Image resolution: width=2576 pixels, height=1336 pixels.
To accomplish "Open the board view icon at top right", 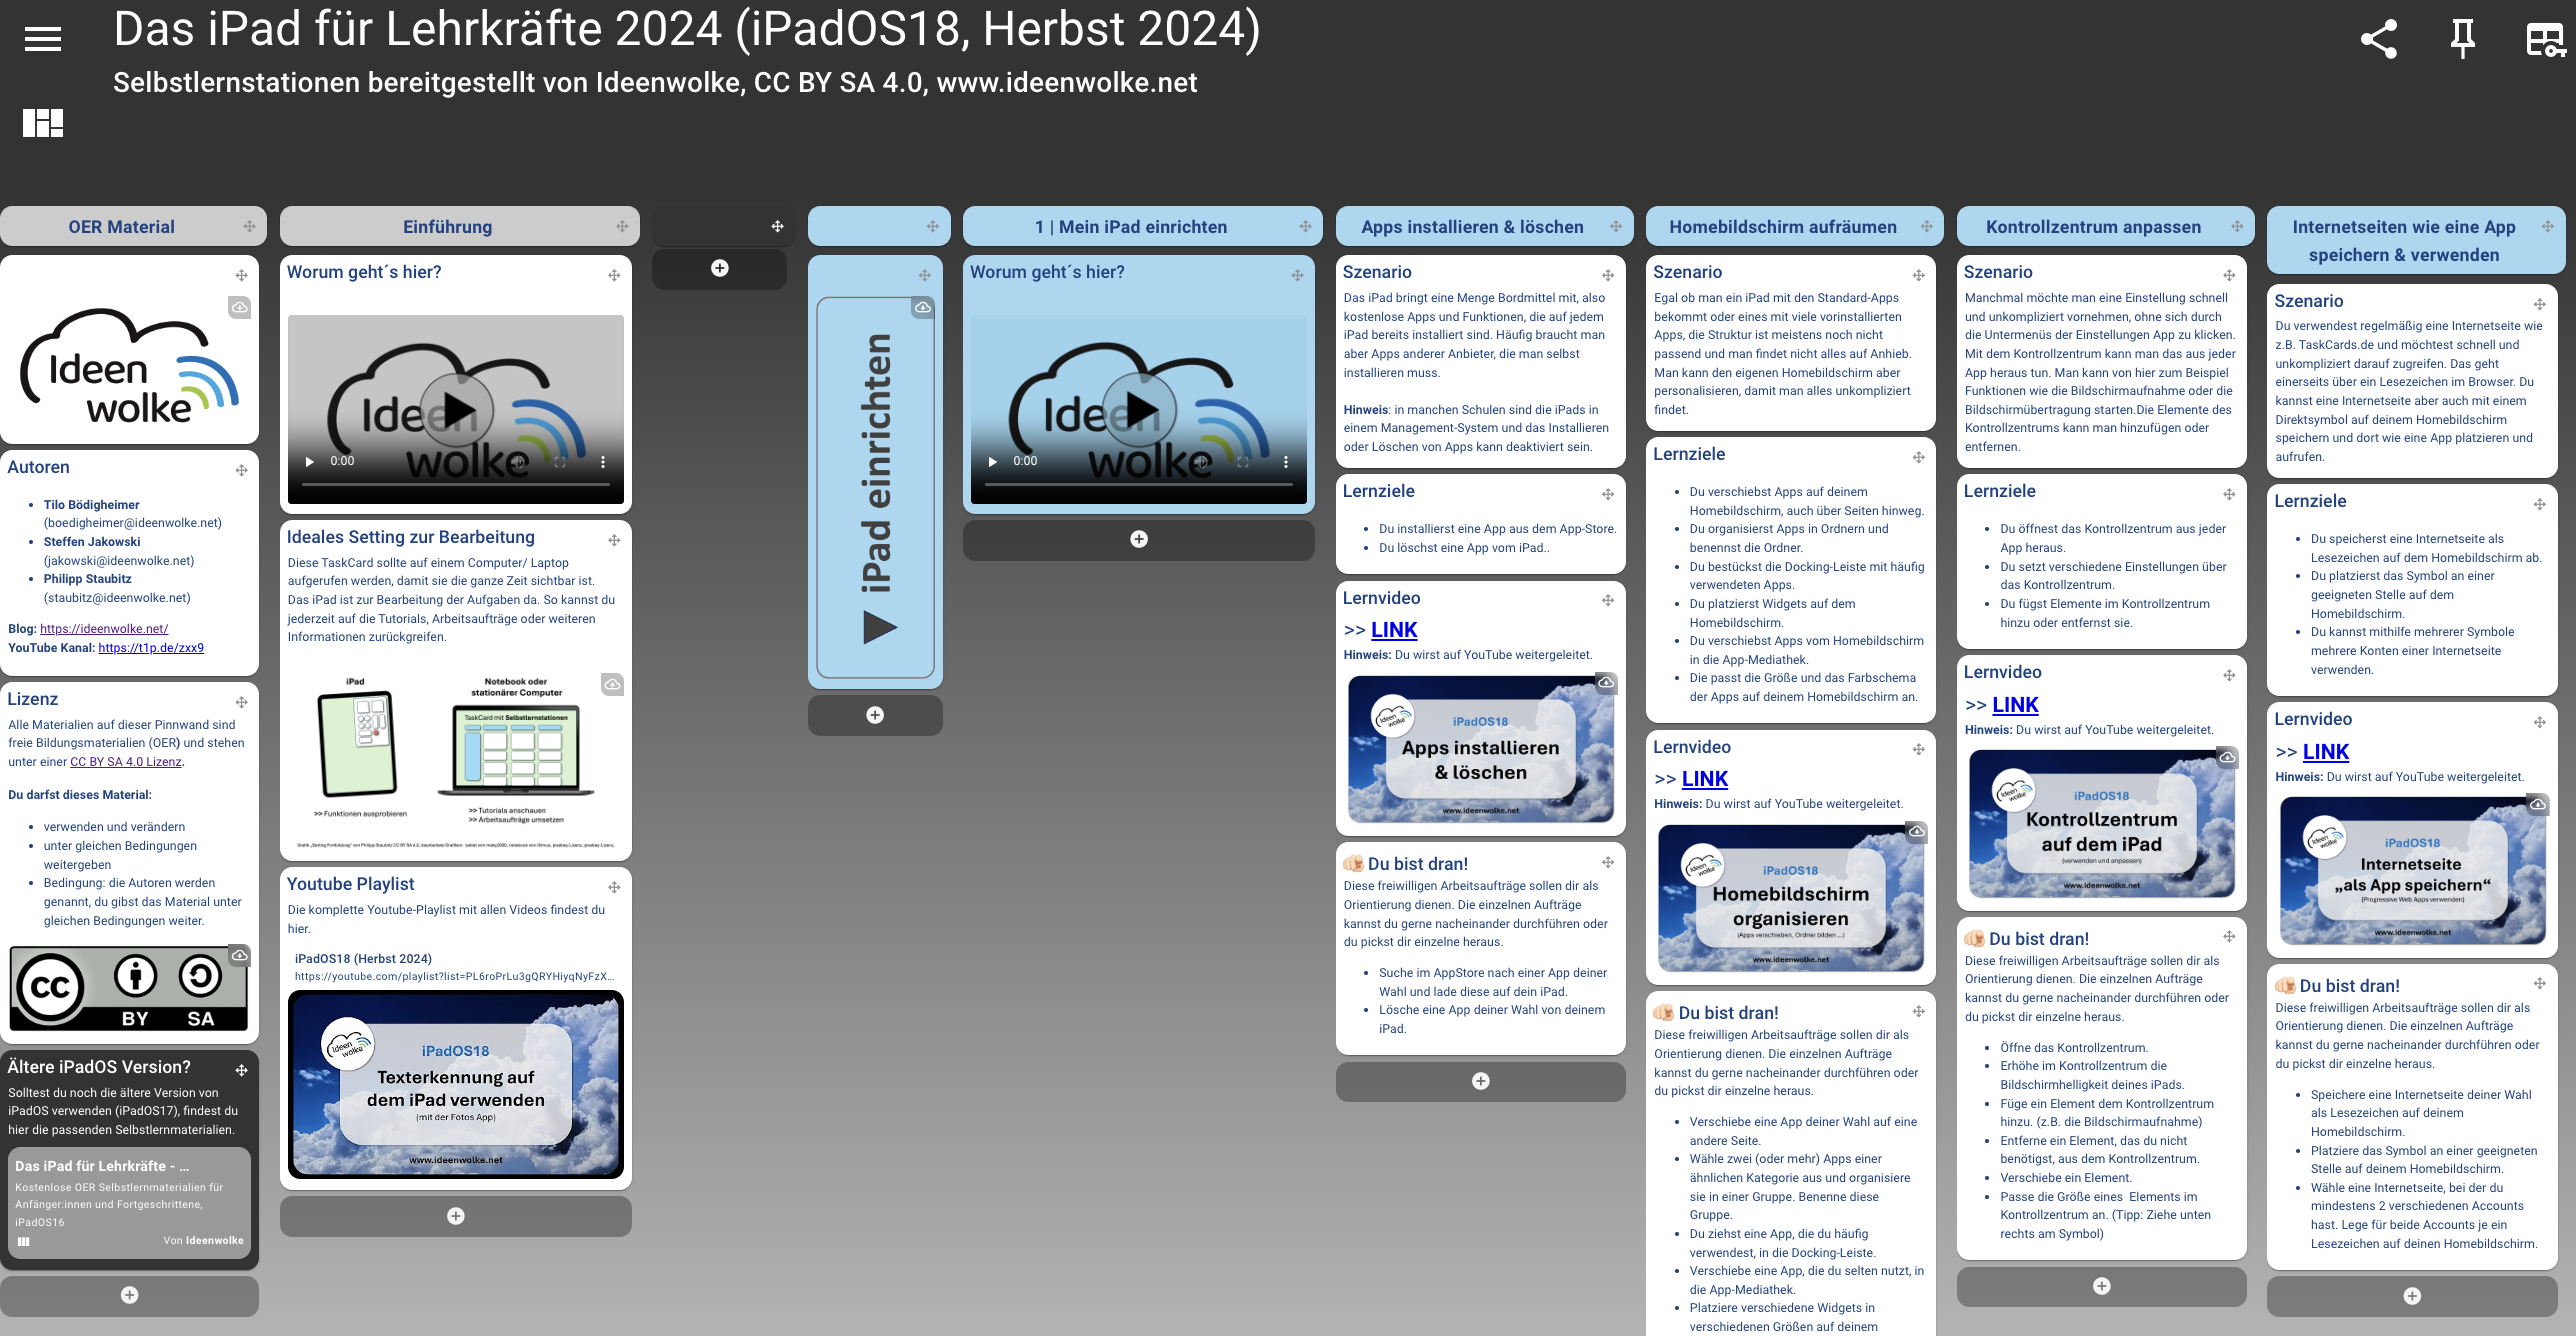I will pyautogui.click(x=2545, y=40).
